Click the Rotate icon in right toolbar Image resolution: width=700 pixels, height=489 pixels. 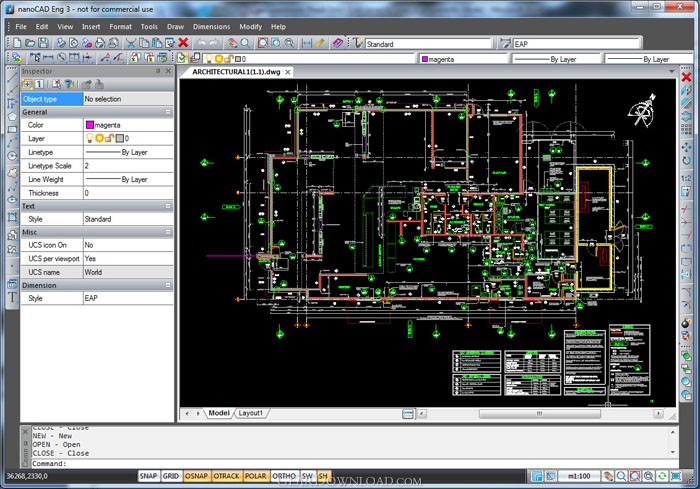click(686, 160)
